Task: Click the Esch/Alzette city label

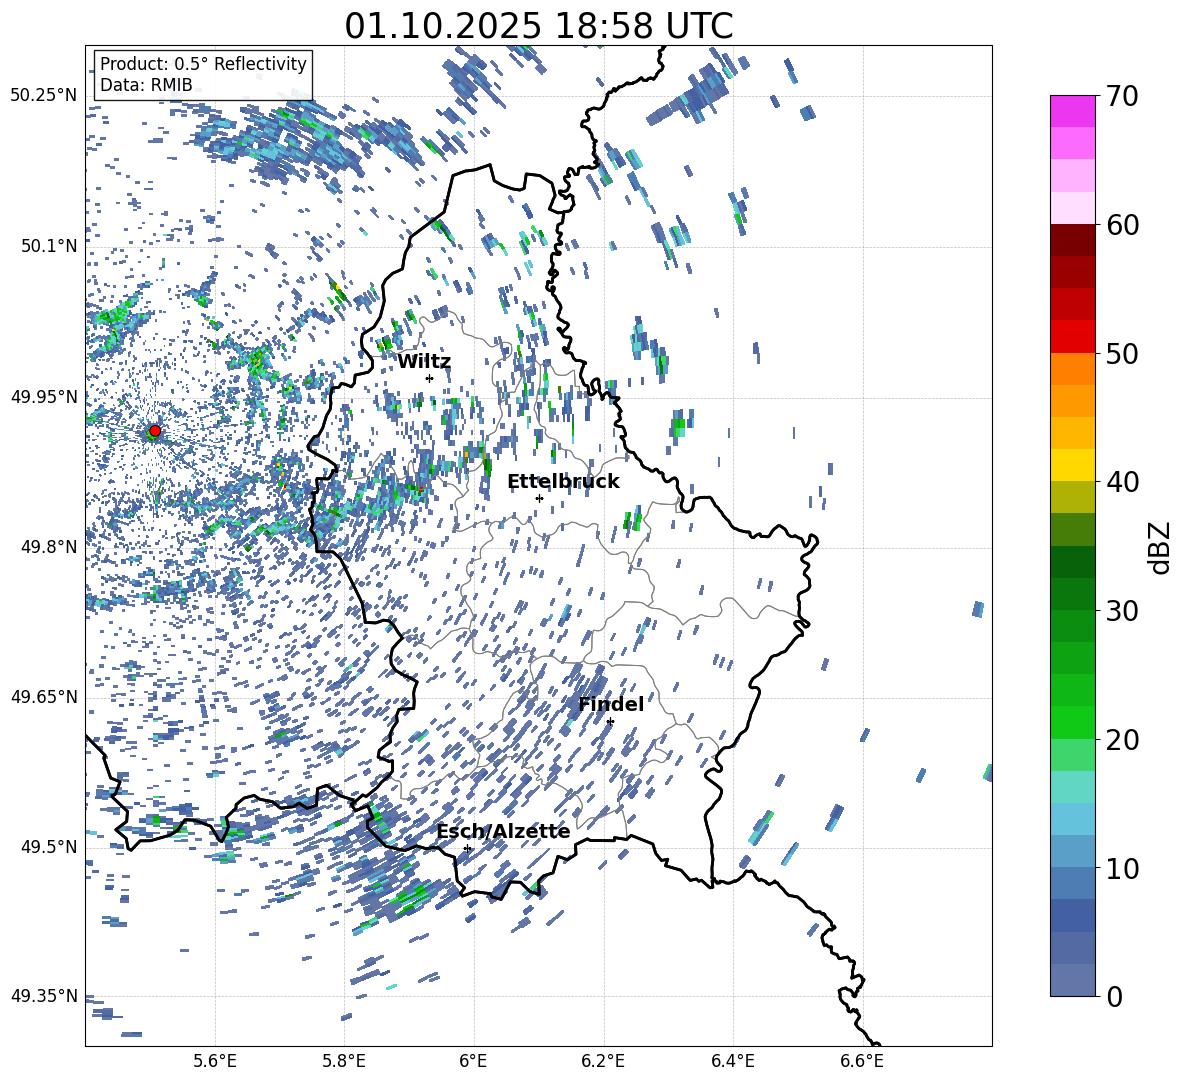Action: click(x=503, y=831)
